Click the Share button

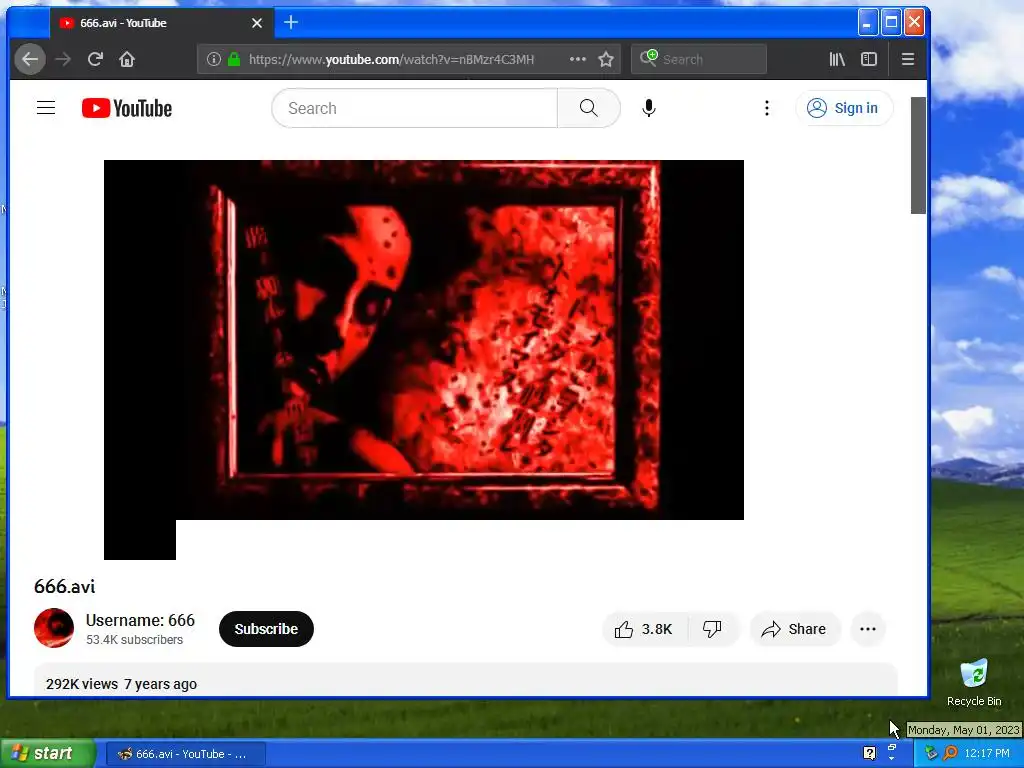coord(794,629)
